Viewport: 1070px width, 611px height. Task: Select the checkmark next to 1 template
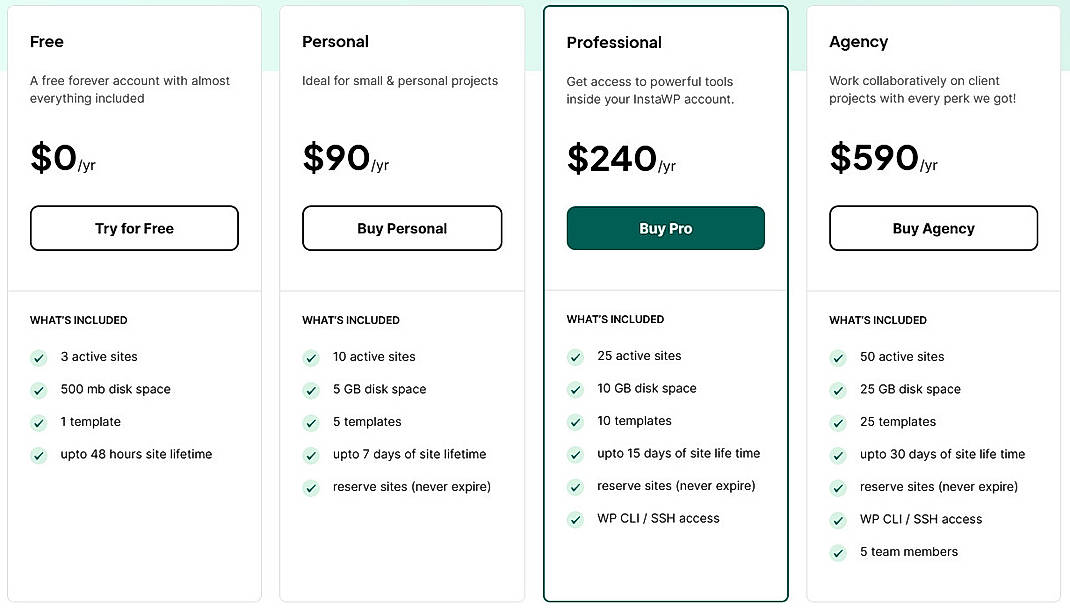[x=39, y=422]
